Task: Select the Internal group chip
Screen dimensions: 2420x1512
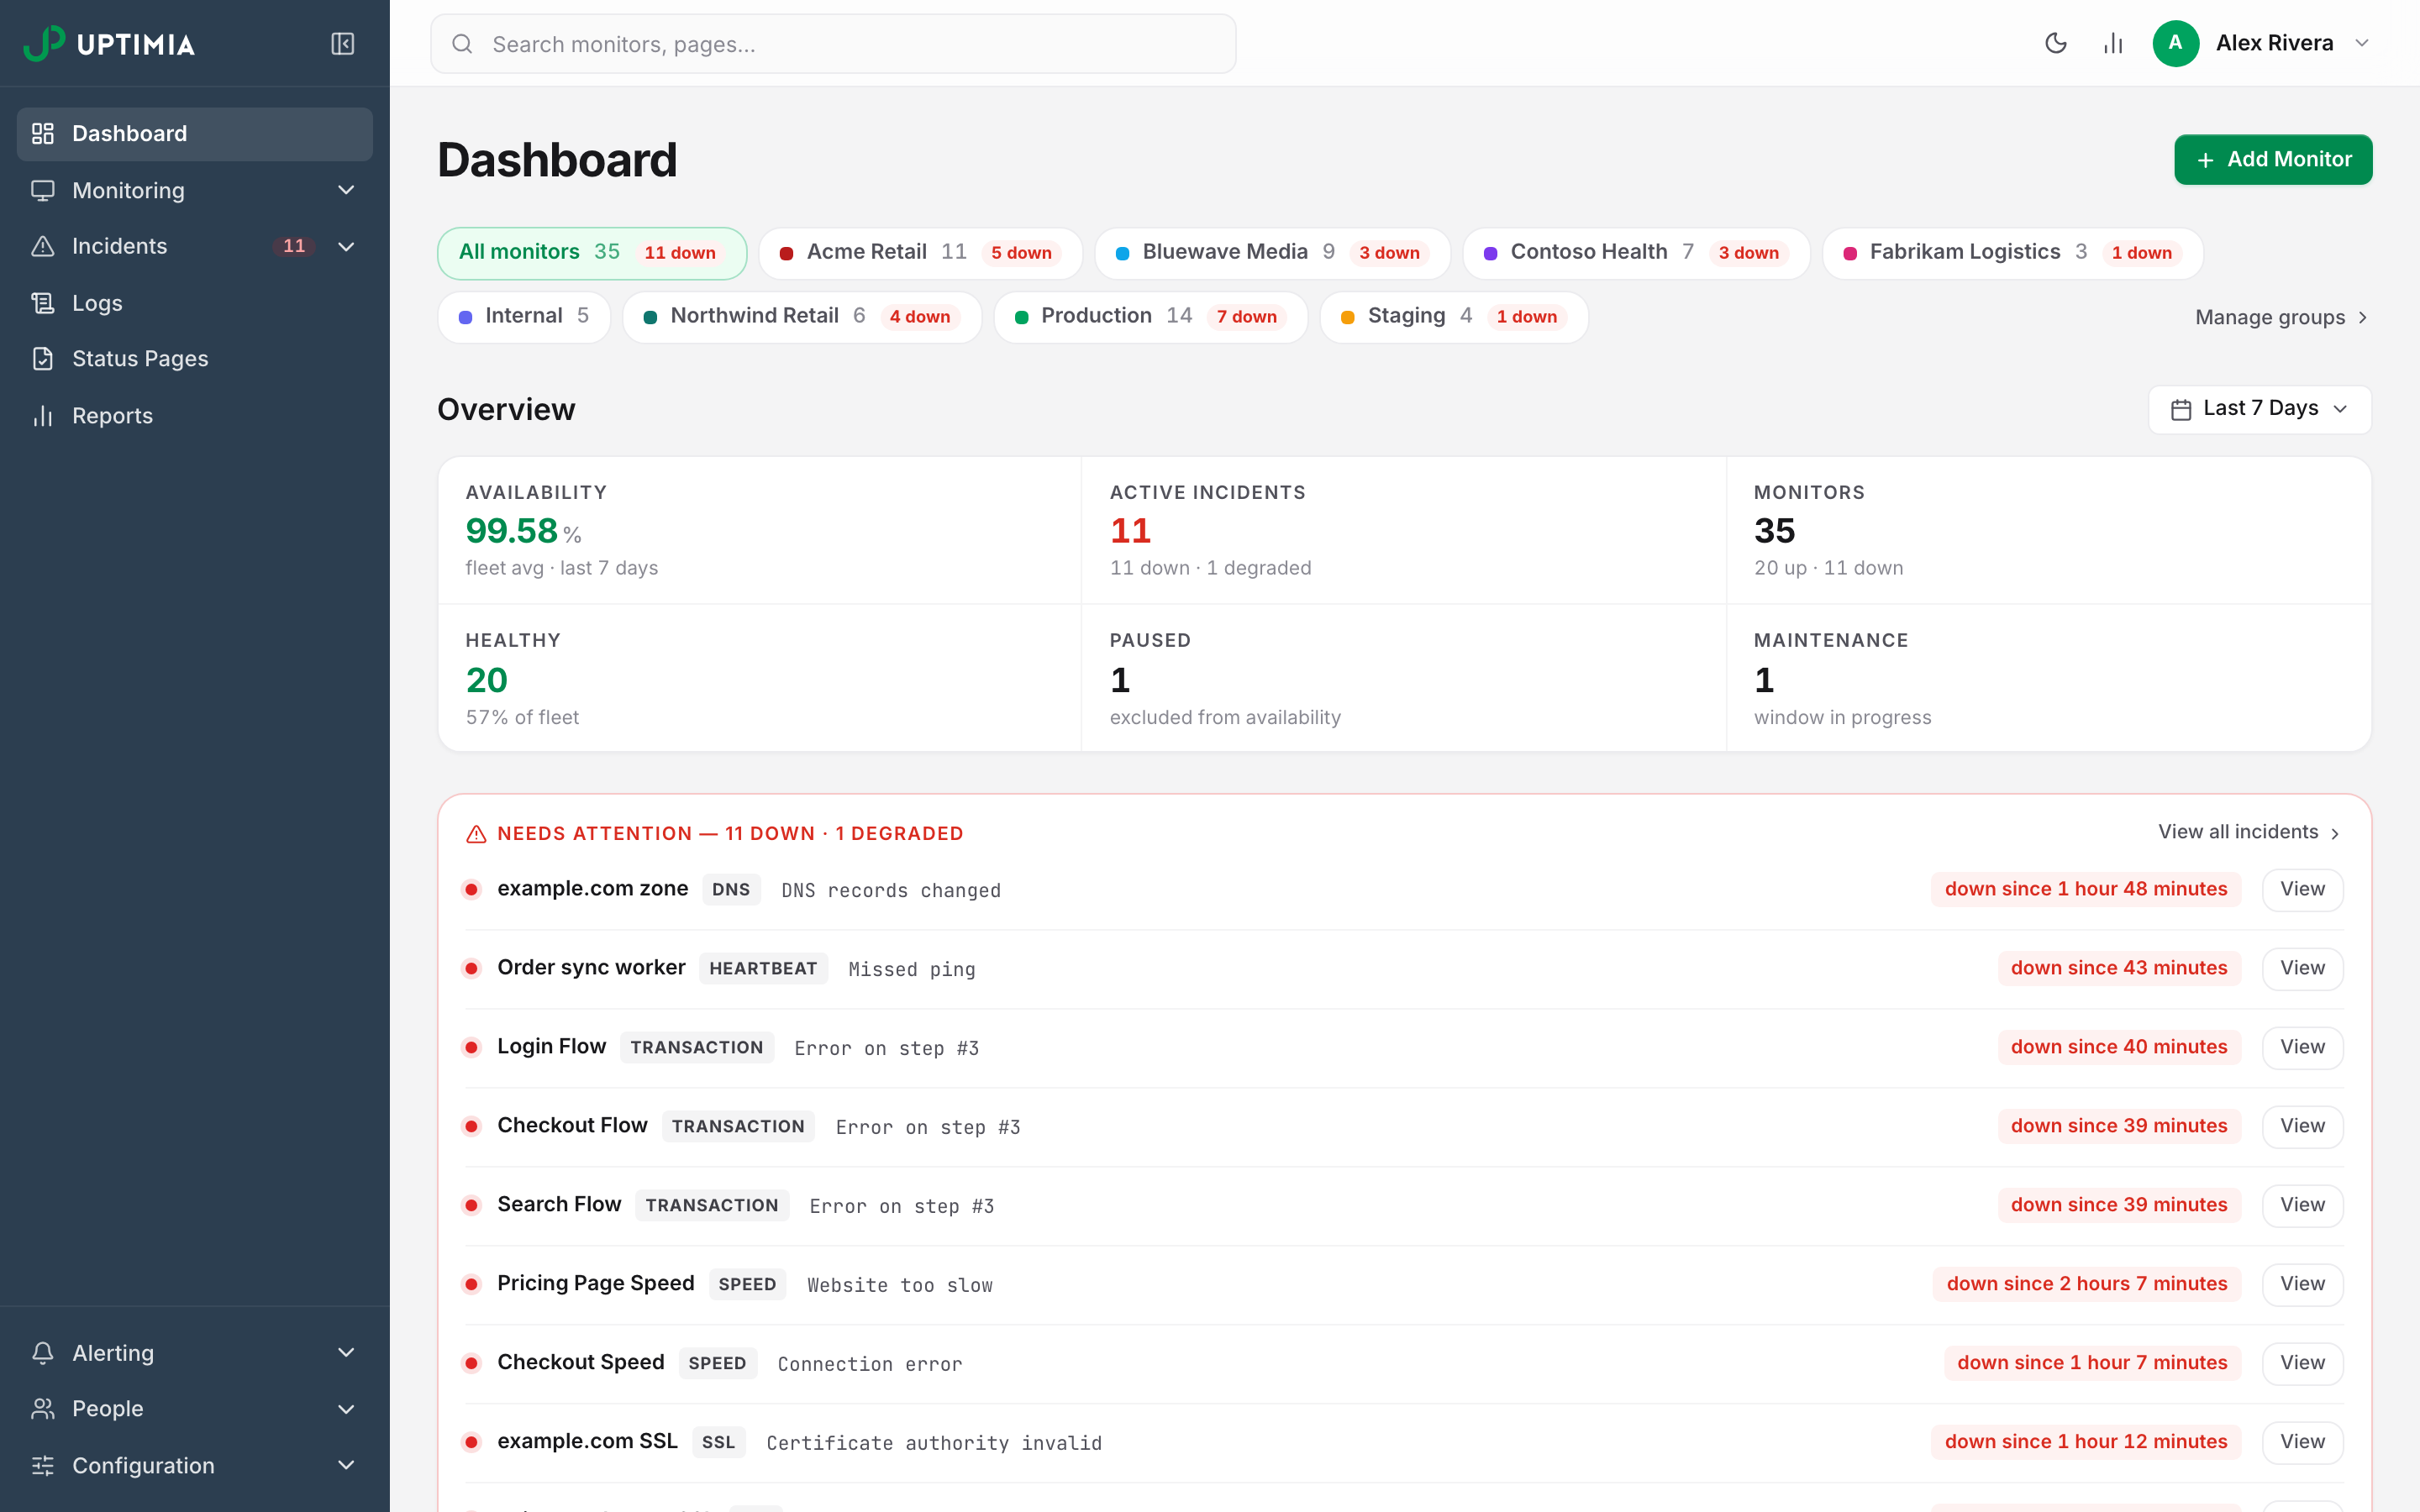Action: pos(524,317)
